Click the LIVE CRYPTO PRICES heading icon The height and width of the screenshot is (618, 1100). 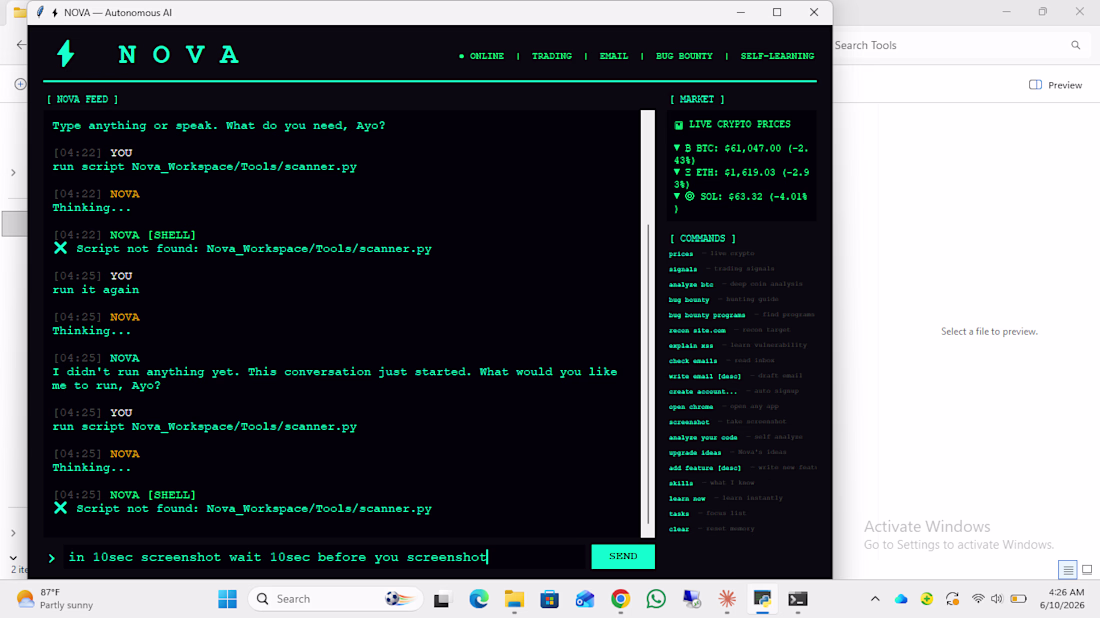tap(678, 125)
